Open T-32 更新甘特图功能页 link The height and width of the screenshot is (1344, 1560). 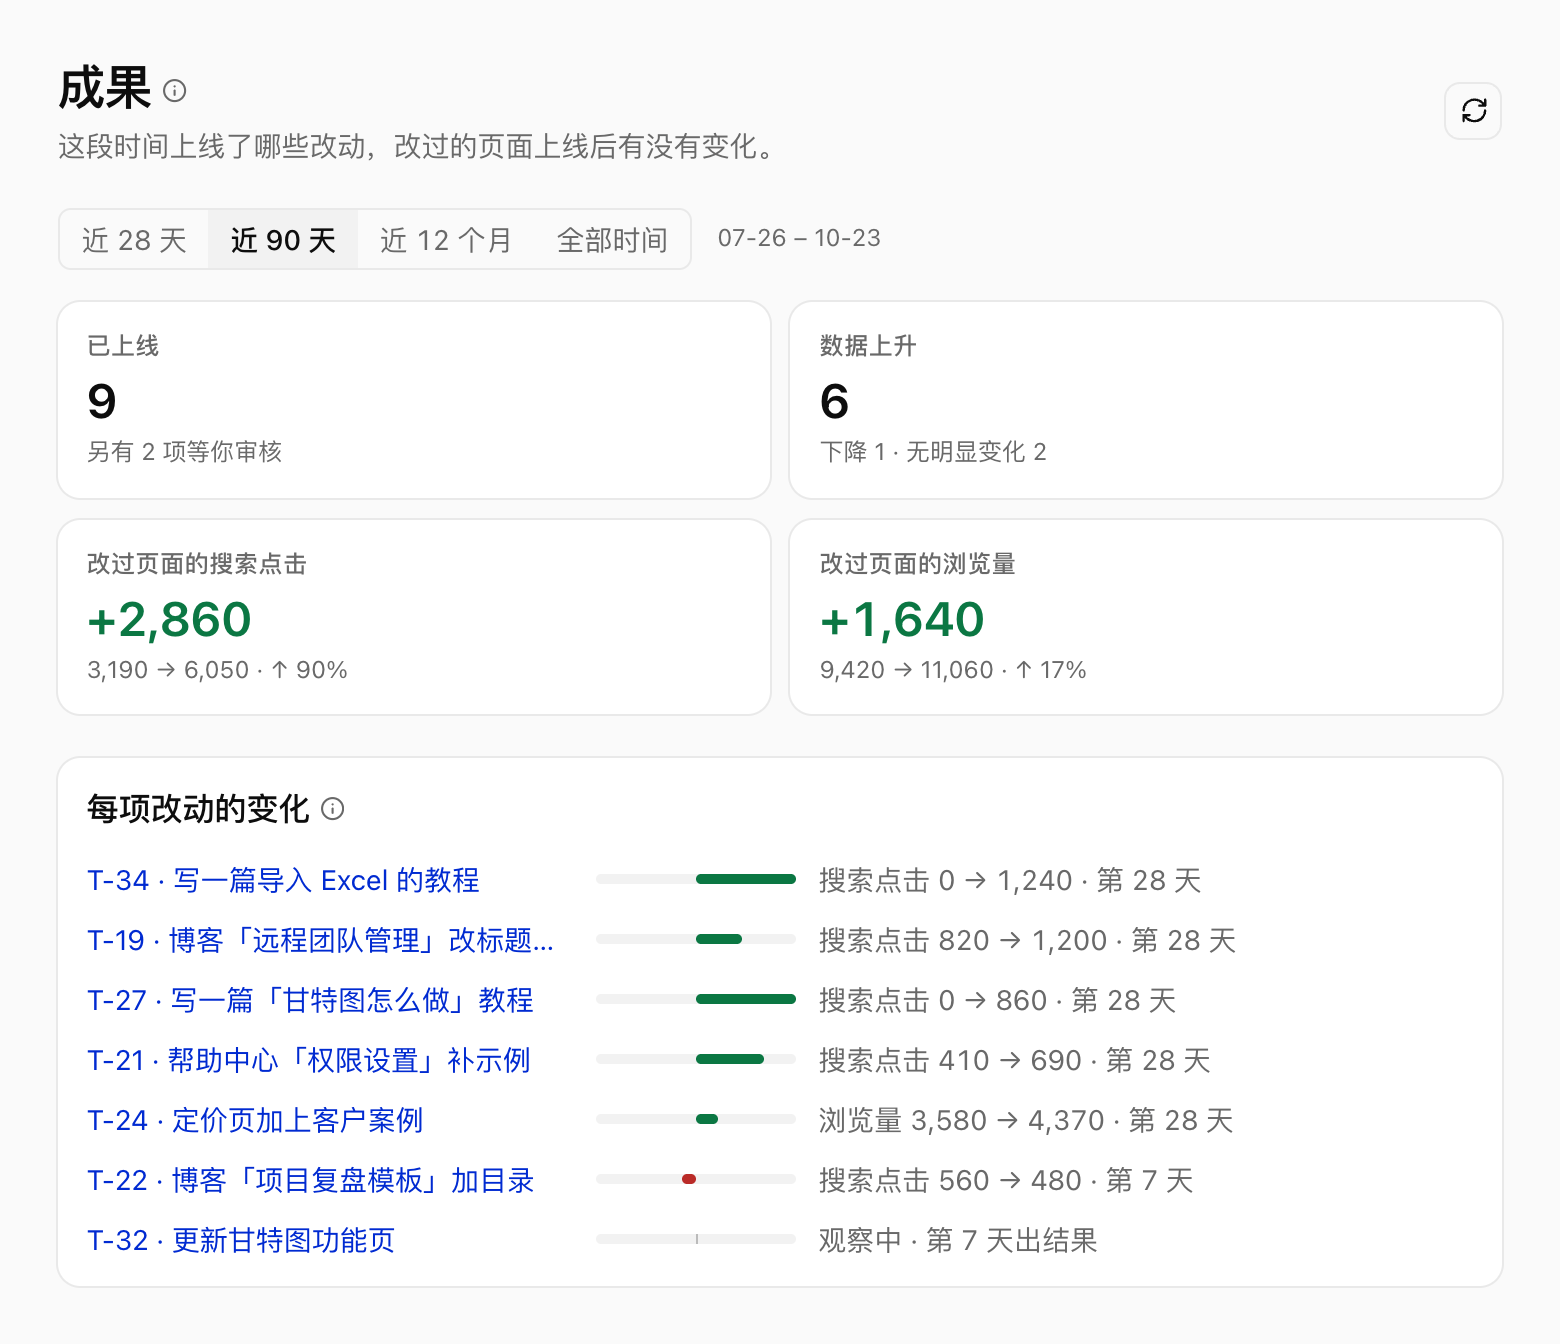click(x=241, y=1240)
